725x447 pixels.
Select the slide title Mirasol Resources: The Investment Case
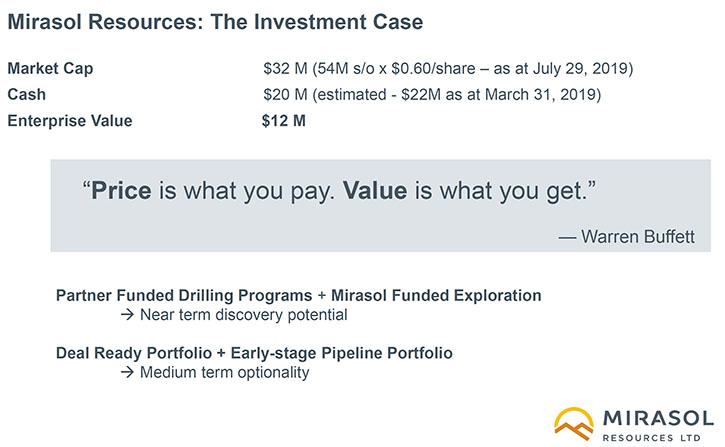215,22
